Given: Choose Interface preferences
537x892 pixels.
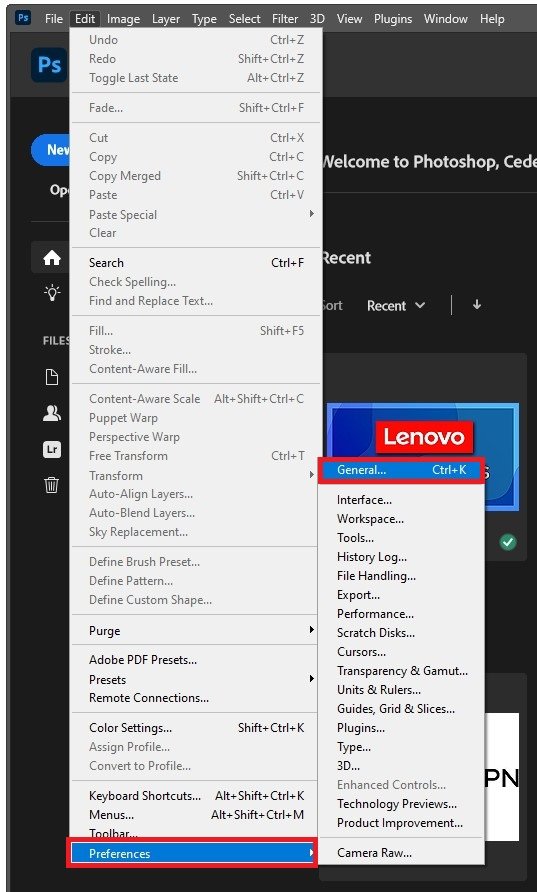Looking at the screenshot, I should point(402,500).
